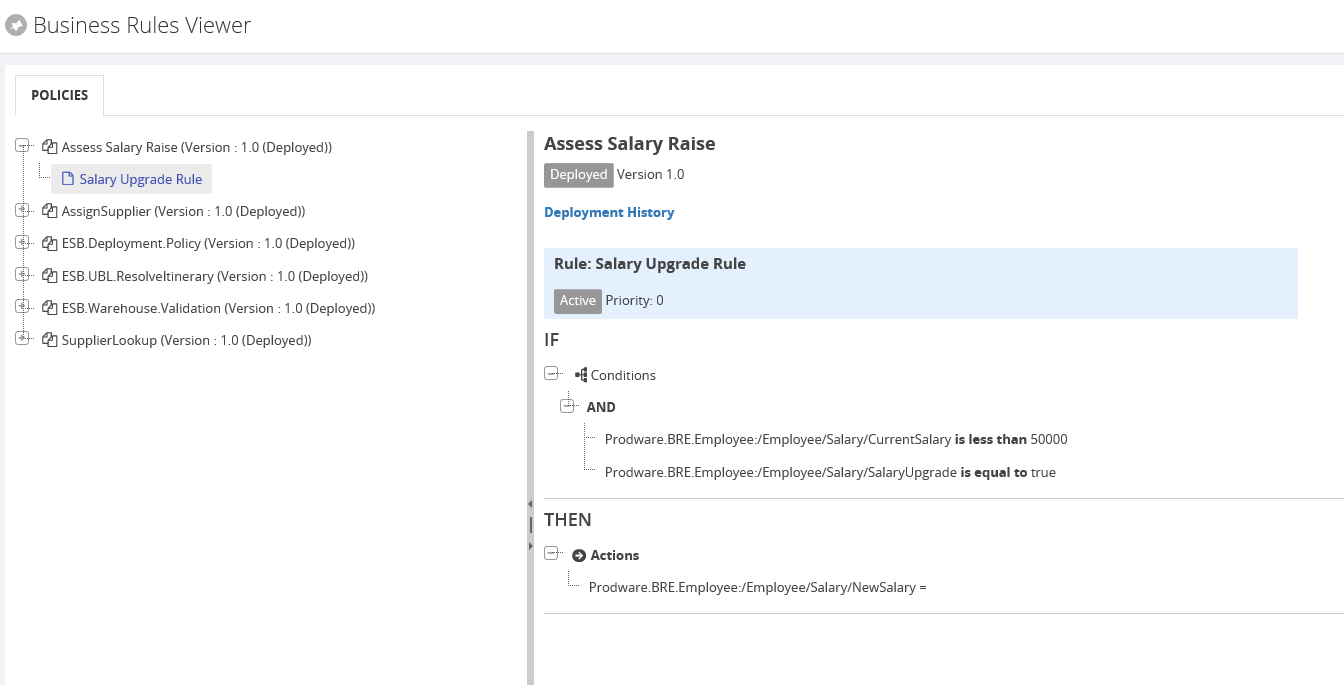Switch to the POLICIES tab
The width and height of the screenshot is (1344, 685).
coord(60,95)
